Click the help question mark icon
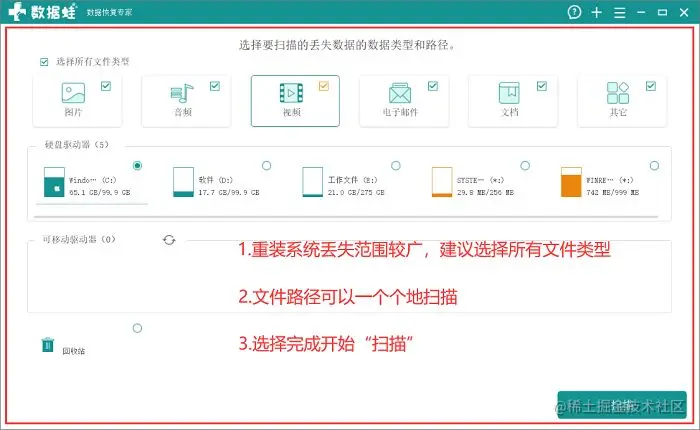Viewport: 700px width, 430px height. coord(574,12)
